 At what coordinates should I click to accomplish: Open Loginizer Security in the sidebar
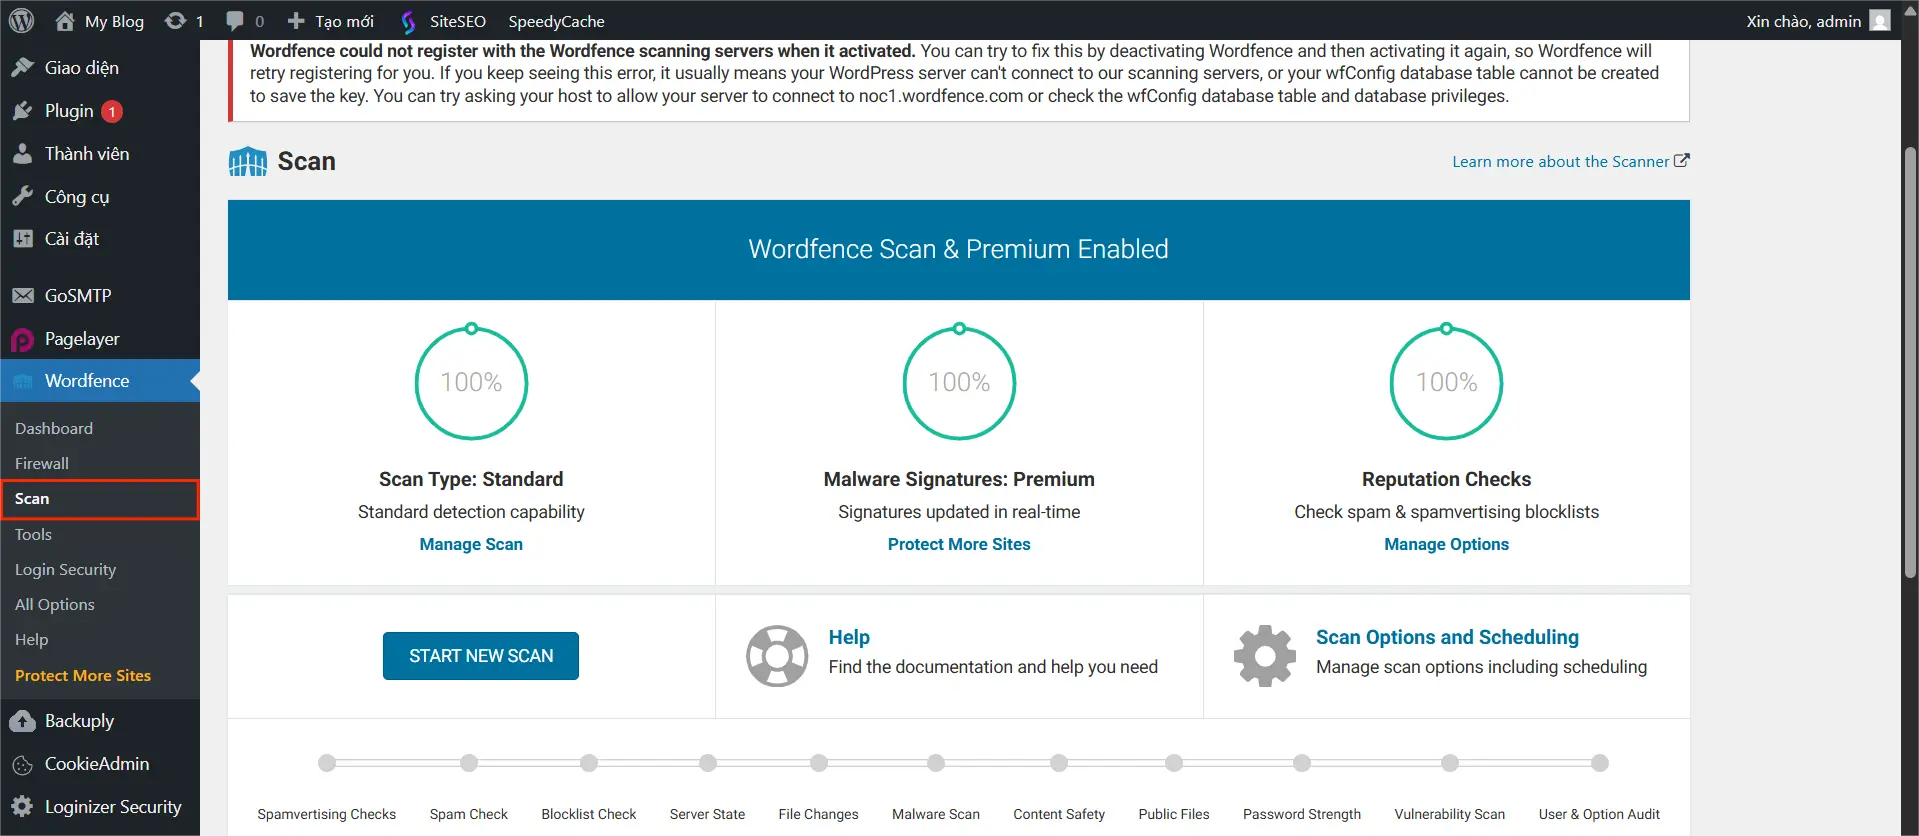(x=113, y=807)
